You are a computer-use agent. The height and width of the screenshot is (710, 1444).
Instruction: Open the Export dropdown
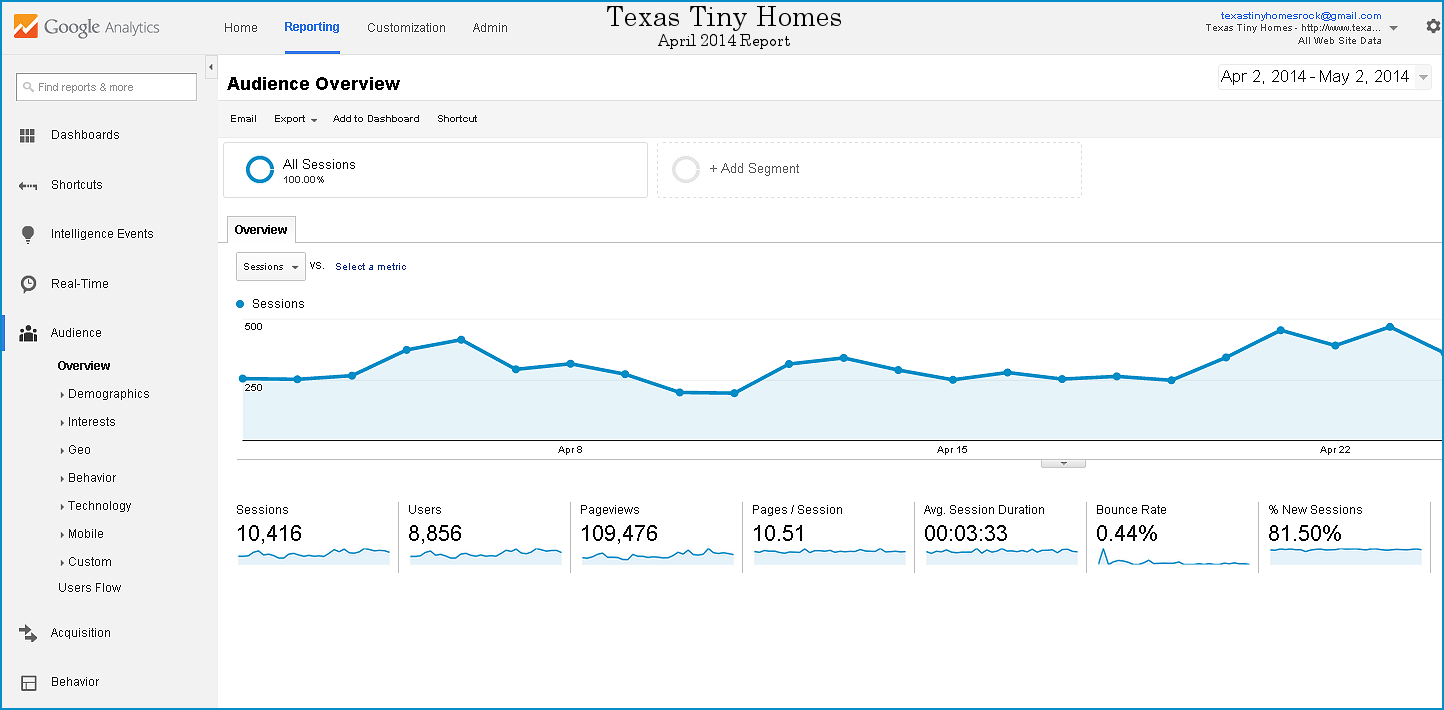click(295, 119)
